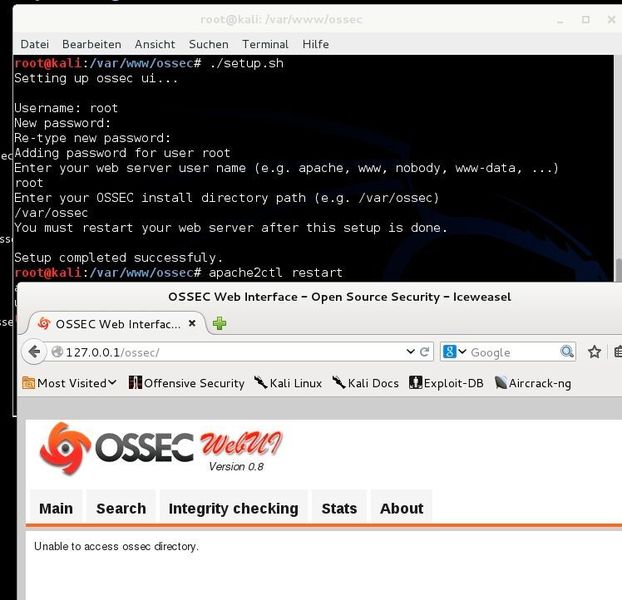This screenshot has width=622, height=600.
Task: Open the About tab in OSSEC
Action: (x=401, y=508)
